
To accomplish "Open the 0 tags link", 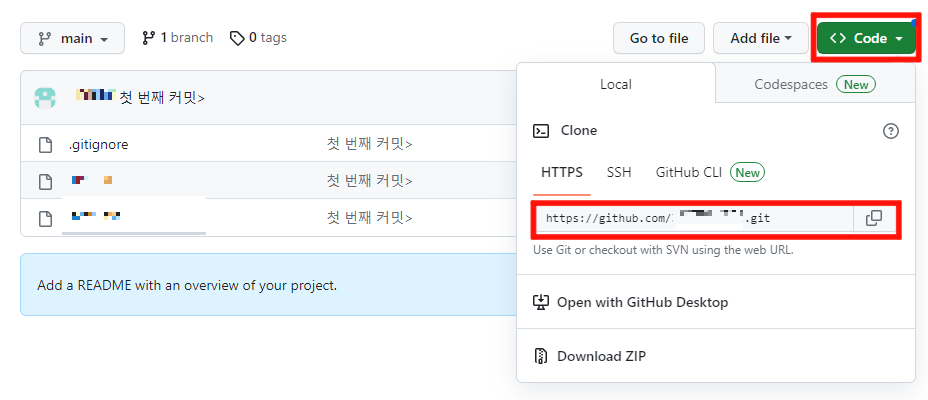I will 258,38.
